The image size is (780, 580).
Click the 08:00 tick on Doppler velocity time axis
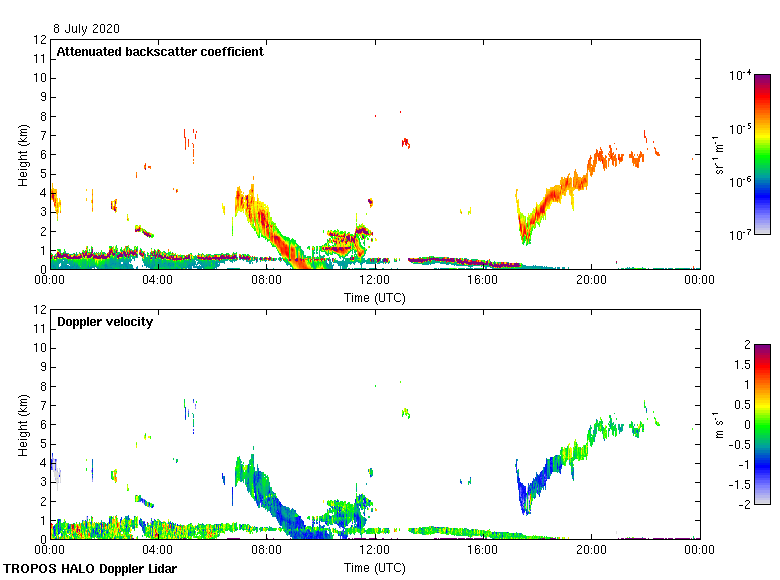point(267,550)
